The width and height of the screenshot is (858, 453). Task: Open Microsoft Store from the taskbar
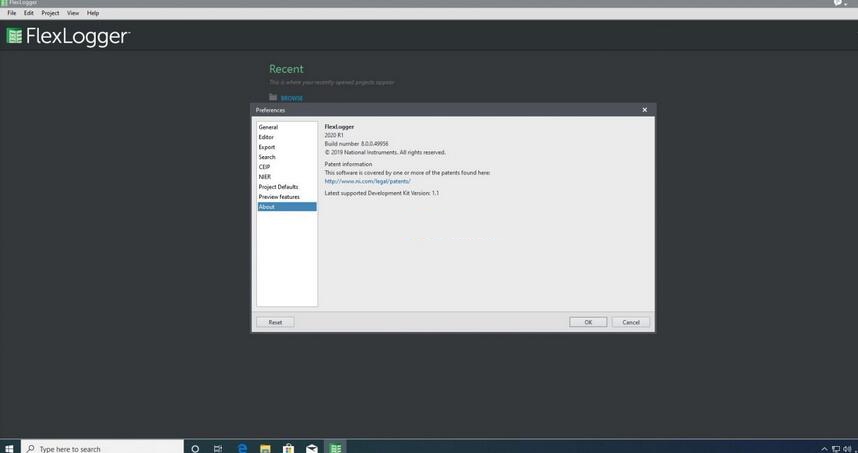(288, 449)
